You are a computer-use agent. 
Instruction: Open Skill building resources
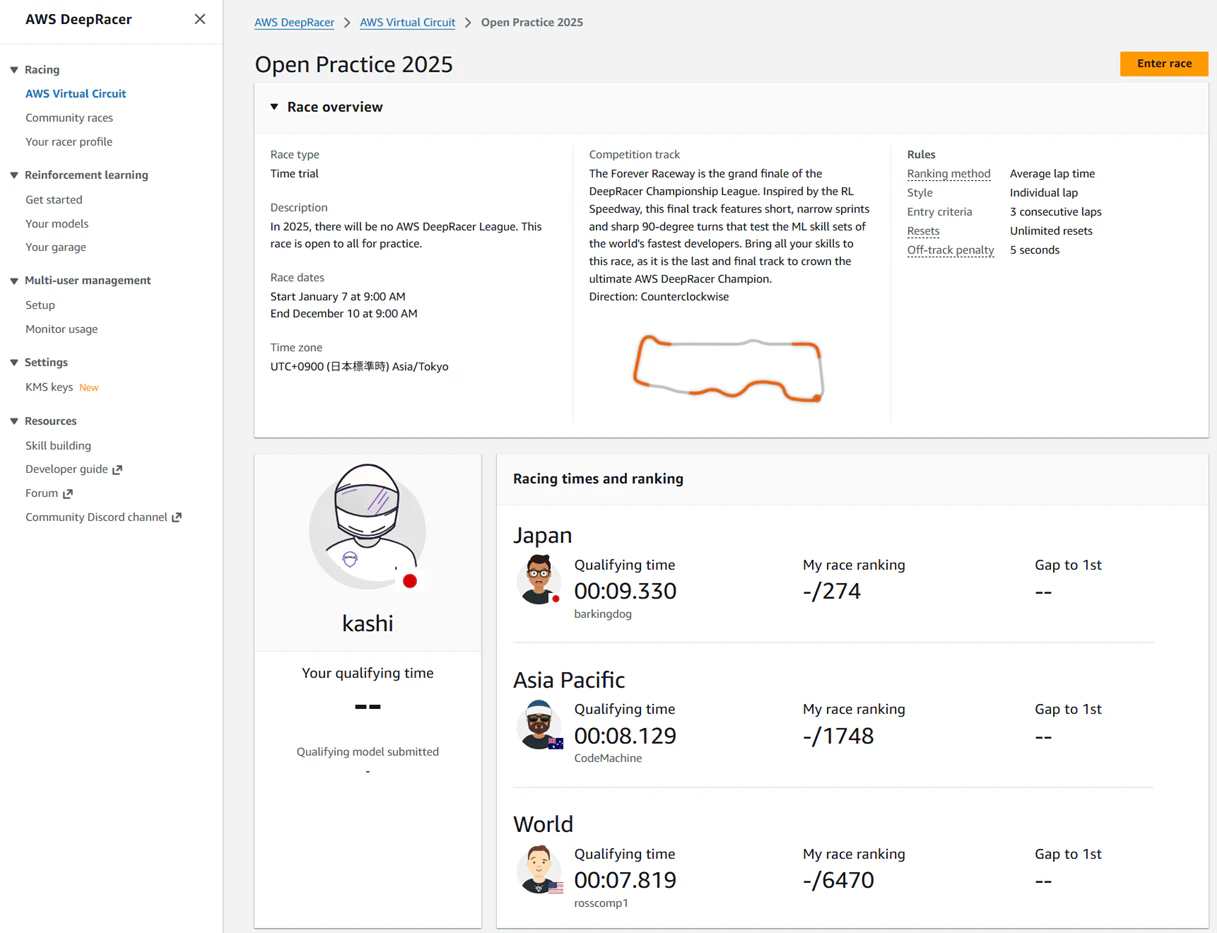coord(58,446)
